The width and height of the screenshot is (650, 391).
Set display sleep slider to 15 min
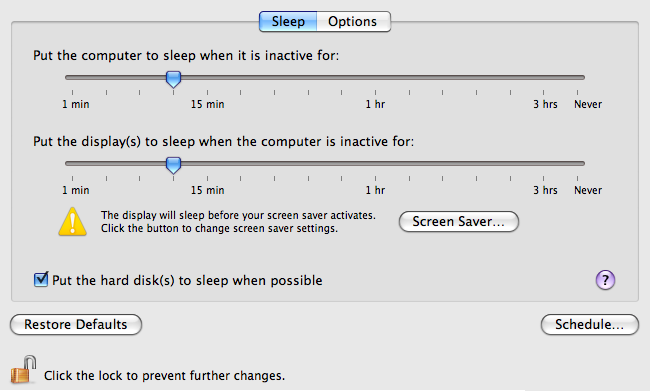click(207, 163)
